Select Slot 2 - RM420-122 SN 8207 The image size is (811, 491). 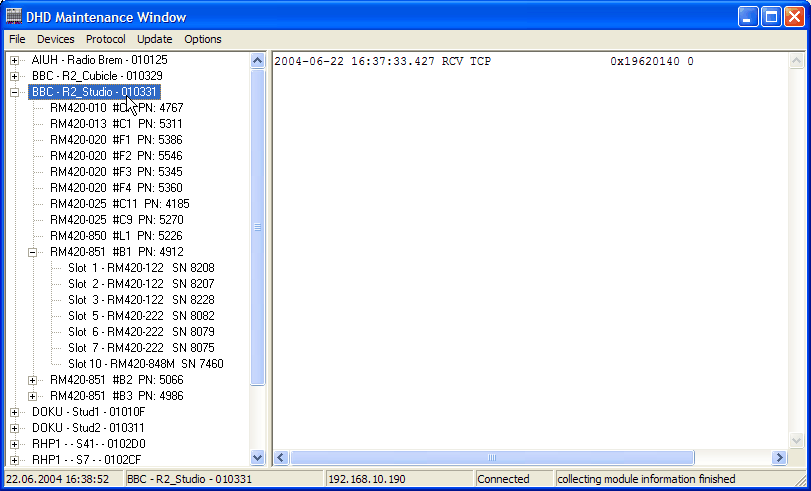pyautogui.click(x=141, y=284)
